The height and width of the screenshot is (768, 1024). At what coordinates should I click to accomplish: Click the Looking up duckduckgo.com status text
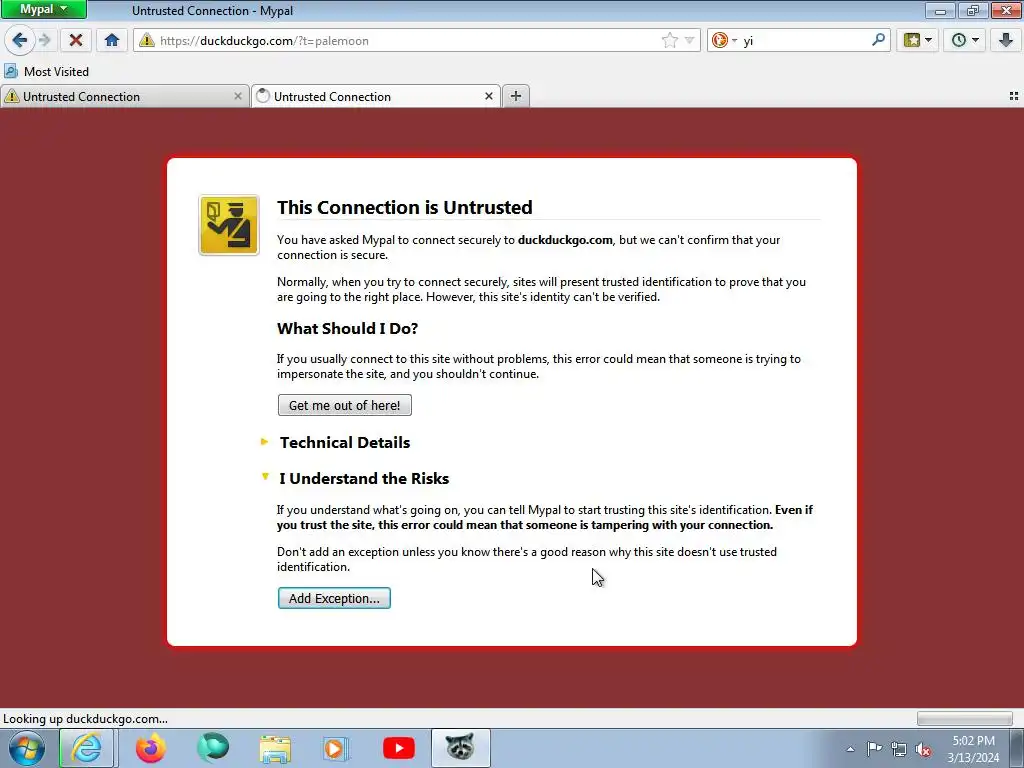click(86, 719)
